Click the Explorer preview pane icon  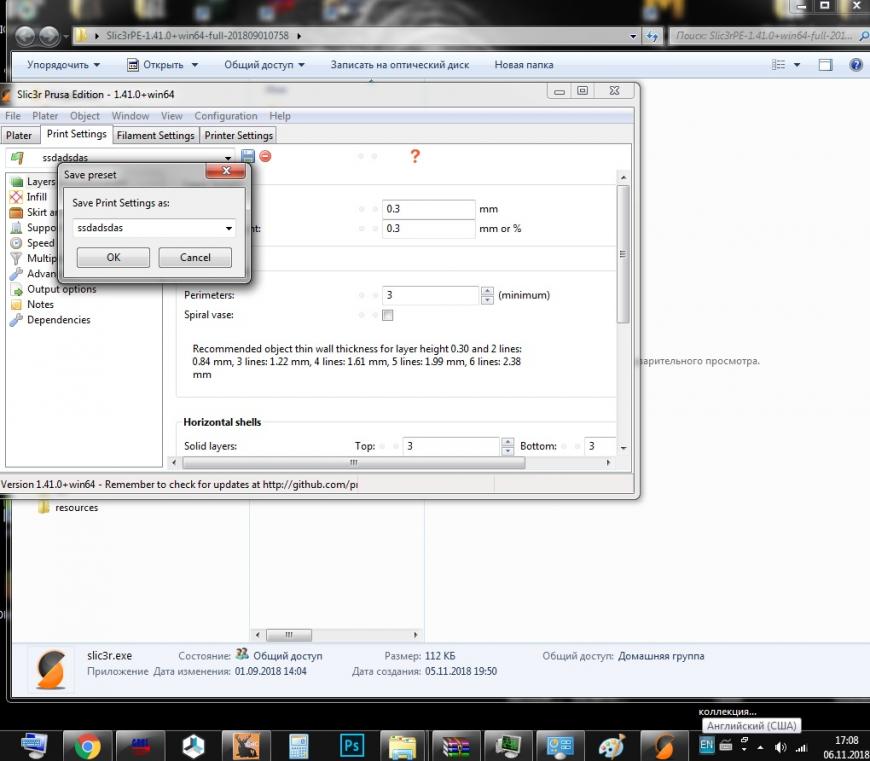[826, 65]
